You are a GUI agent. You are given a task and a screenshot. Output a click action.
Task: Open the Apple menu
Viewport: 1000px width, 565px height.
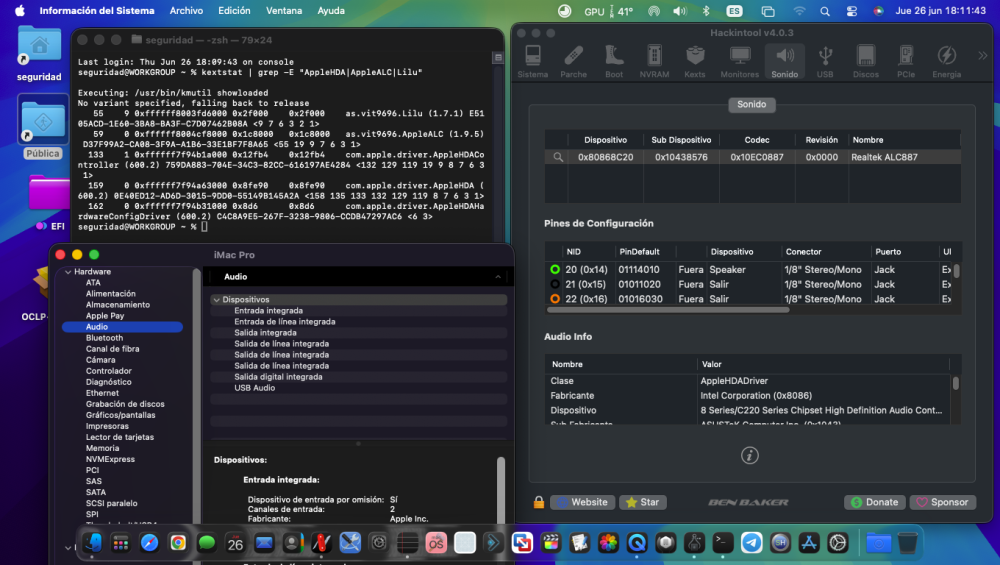(x=20, y=11)
